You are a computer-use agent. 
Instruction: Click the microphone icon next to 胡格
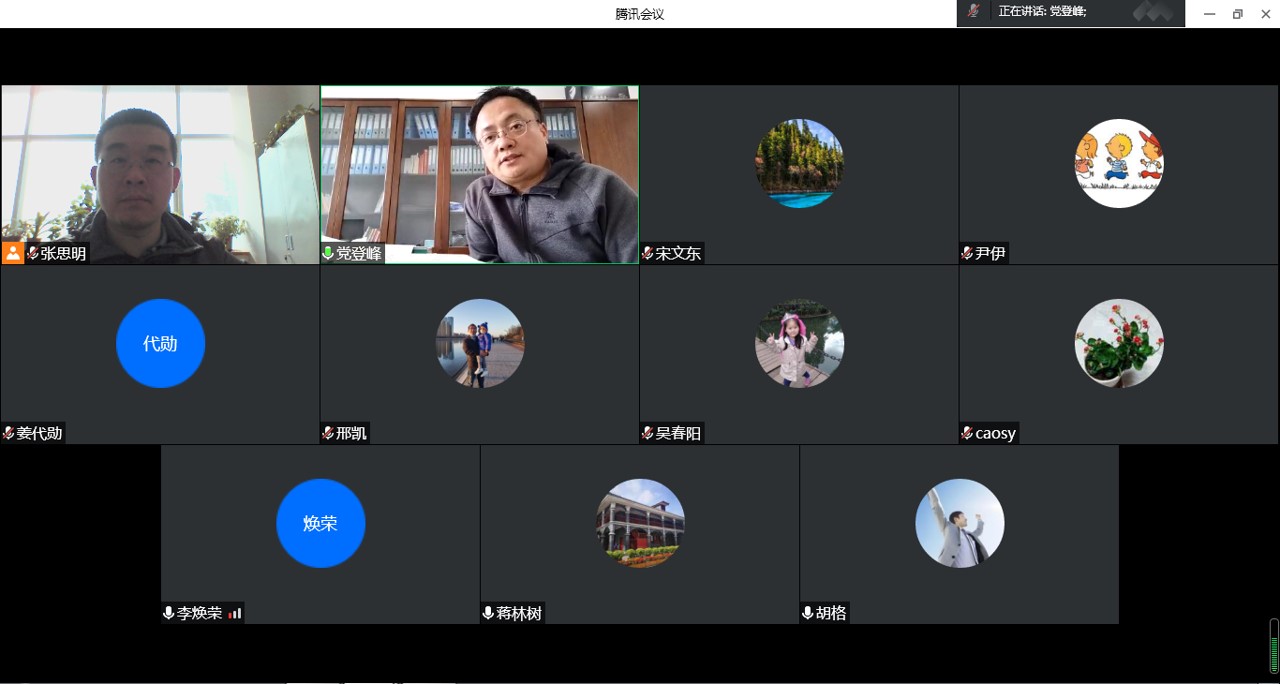coord(807,613)
